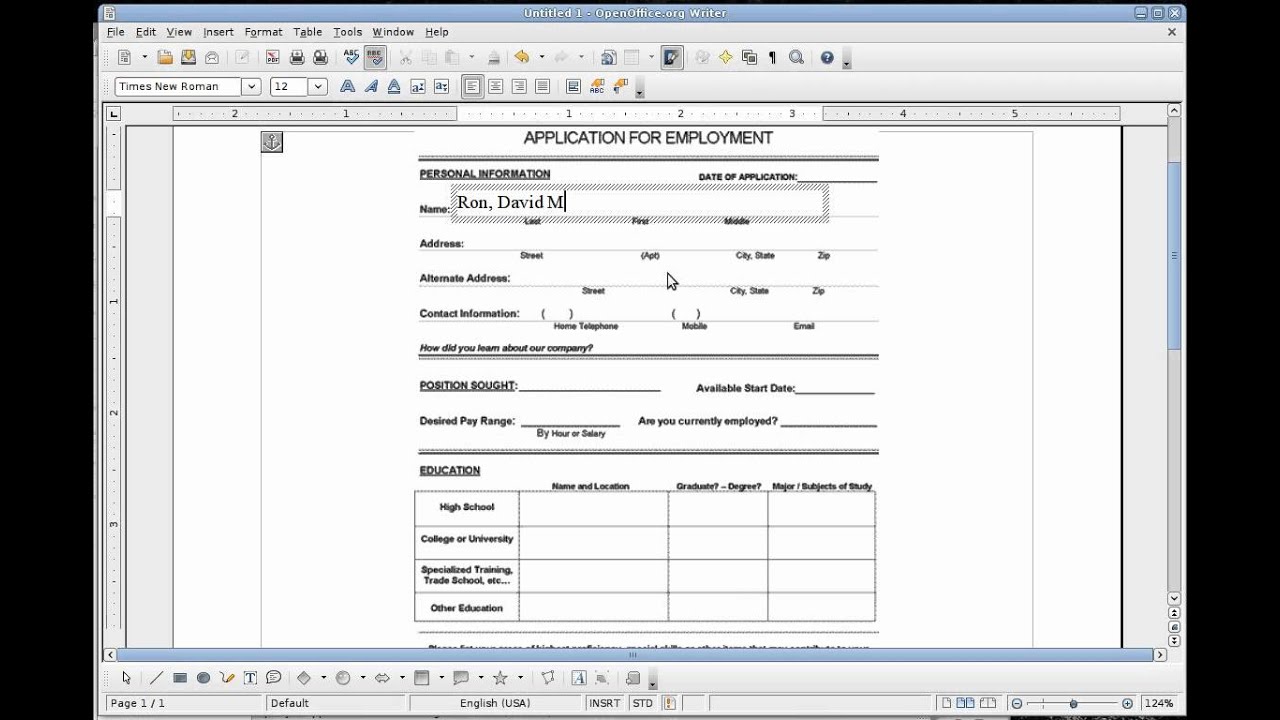Image resolution: width=1280 pixels, height=720 pixels.
Task: Click the Subscript icon
Action: tap(441, 87)
